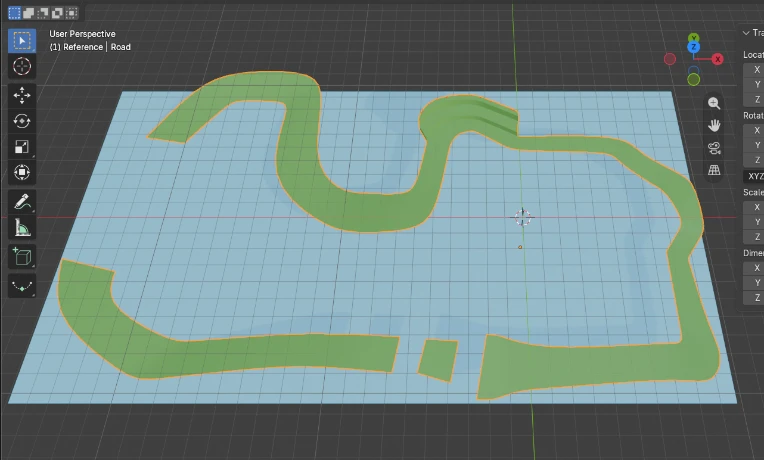Image resolution: width=764 pixels, height=460 pixels.
Task: Click the hand pan-view icon
Action: click(714, 126)
